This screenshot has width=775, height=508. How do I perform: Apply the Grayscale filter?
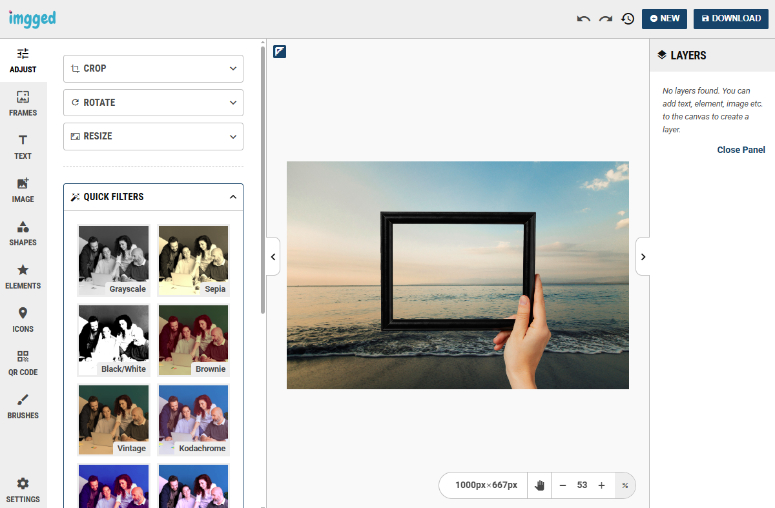(x=114, y=260)
